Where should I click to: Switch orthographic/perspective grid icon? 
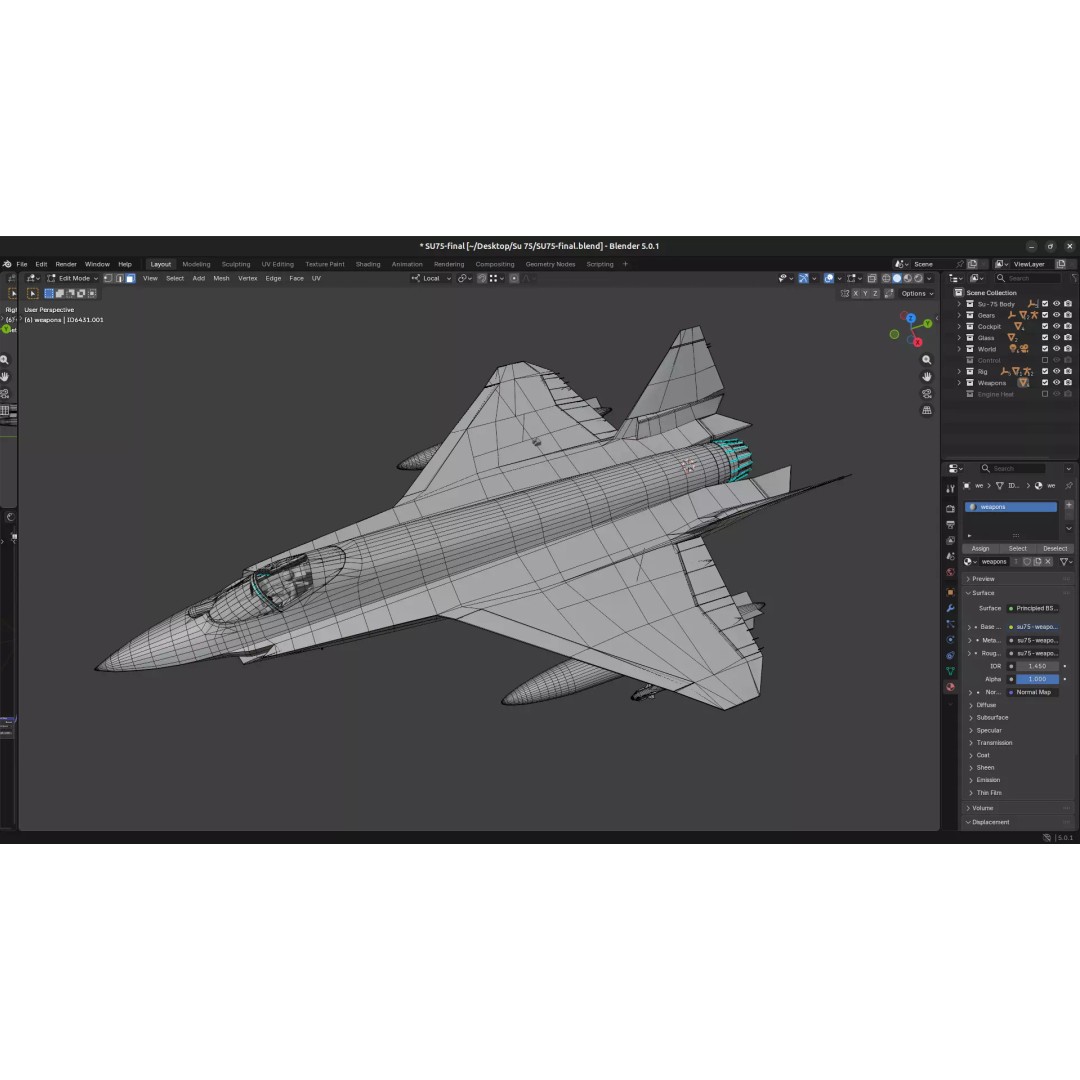tap(927, 410)
